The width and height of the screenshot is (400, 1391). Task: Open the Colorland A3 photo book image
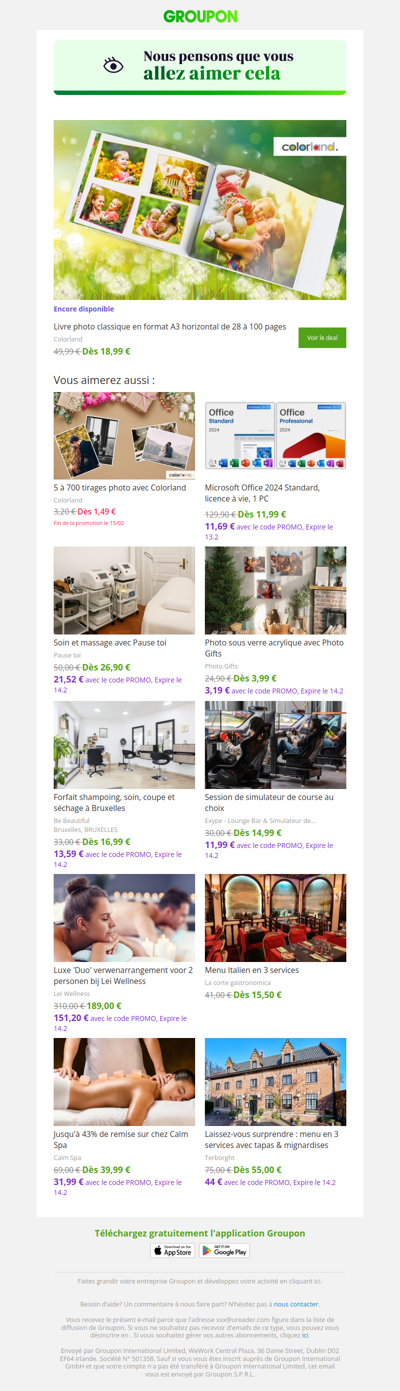pos(200,210)
